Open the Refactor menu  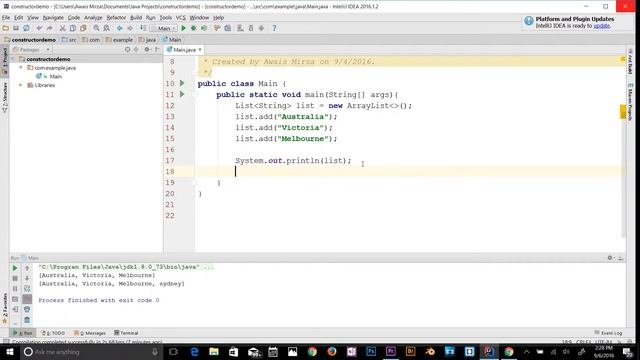pos(116,18)
